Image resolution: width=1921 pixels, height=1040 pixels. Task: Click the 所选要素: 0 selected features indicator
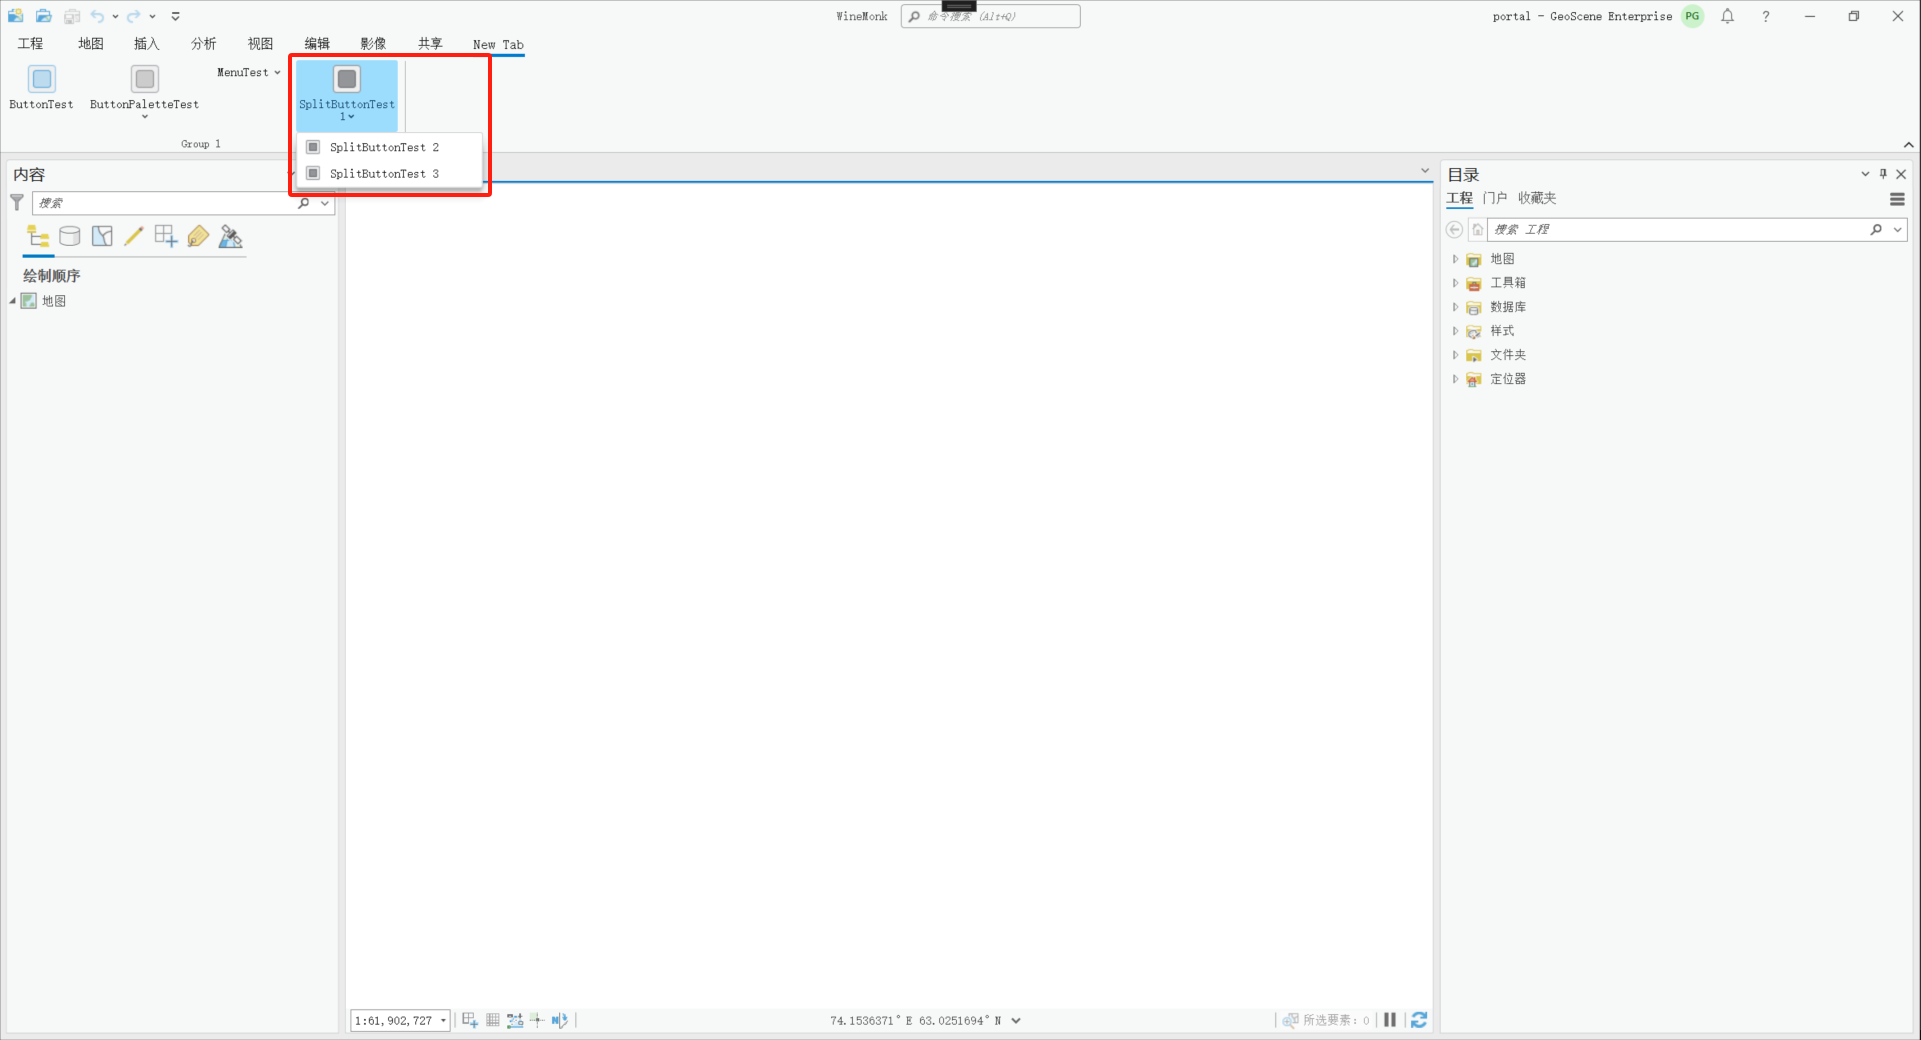coord(1326,1020)
